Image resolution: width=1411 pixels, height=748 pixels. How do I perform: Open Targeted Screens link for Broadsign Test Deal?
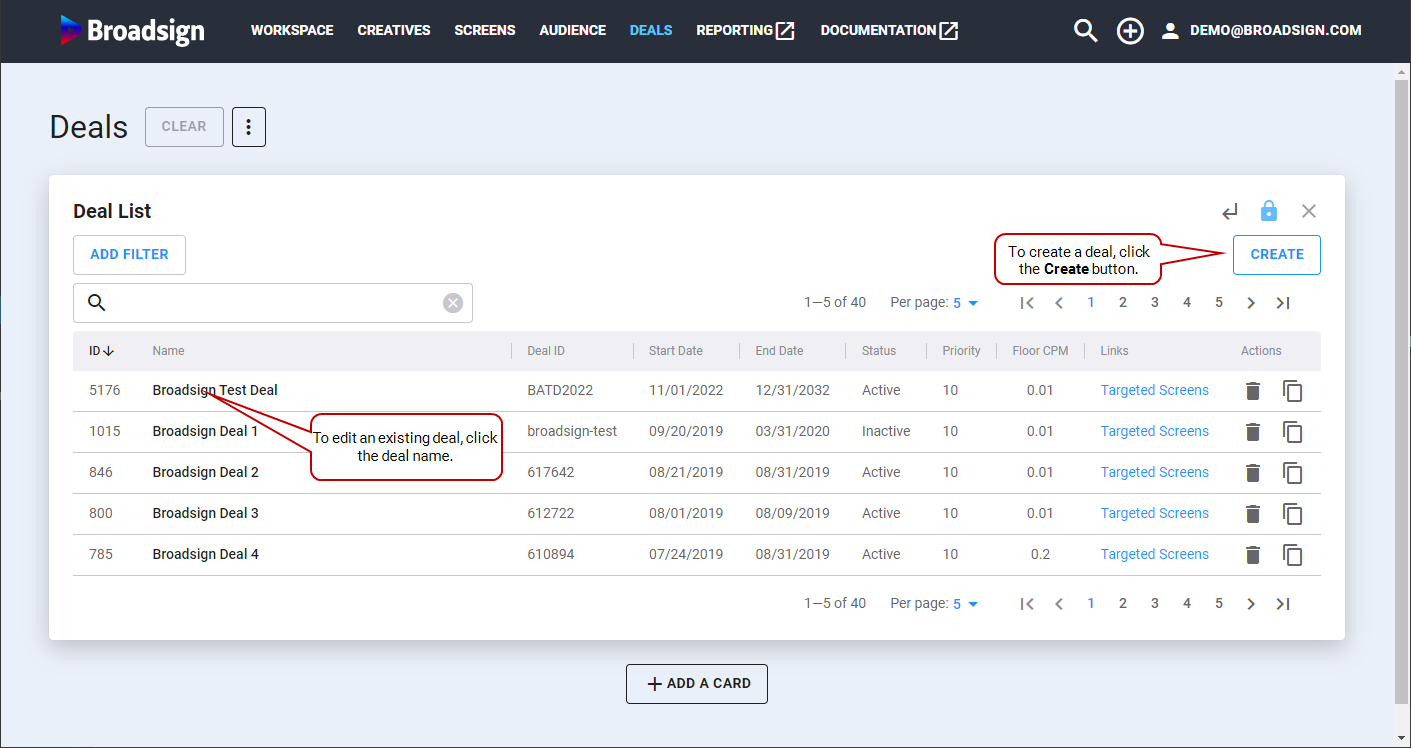pyautogui.click(x=1155, y=390)
